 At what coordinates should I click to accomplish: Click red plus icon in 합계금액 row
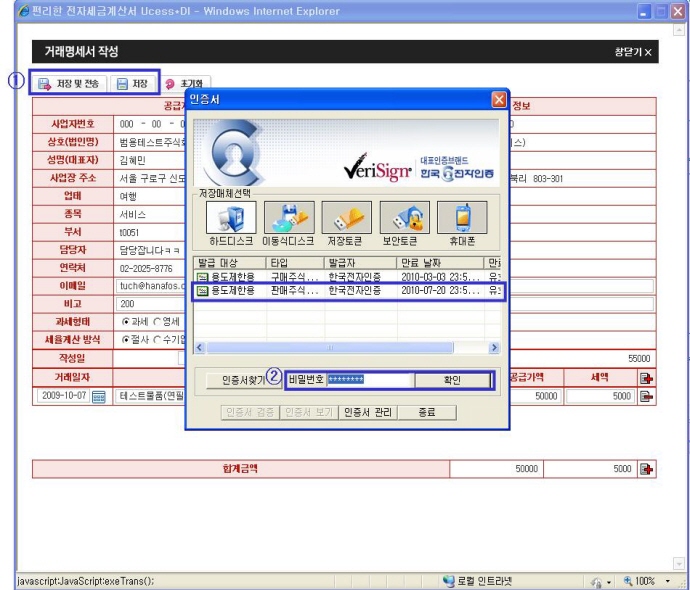click(647, 468)
